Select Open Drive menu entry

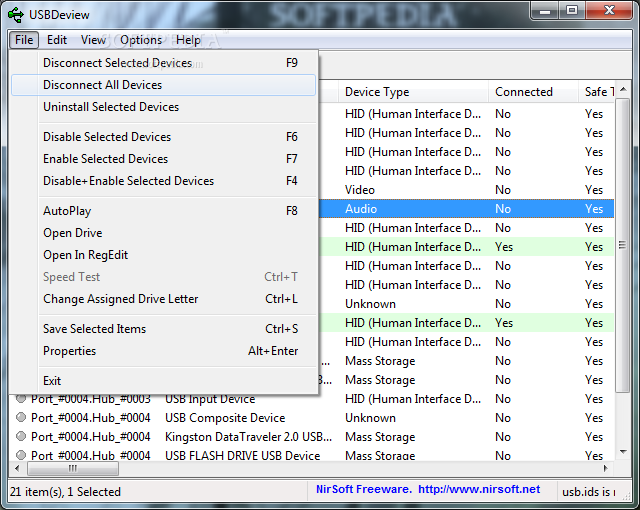click(163, 233)
